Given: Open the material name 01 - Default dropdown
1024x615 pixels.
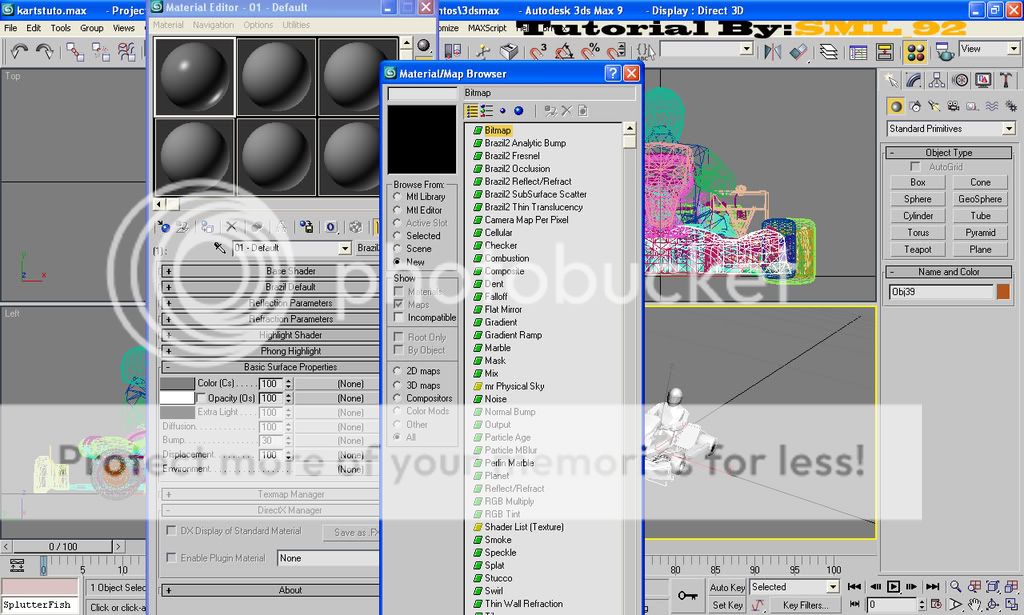Looking at the screenshot, I should (345, 248).
